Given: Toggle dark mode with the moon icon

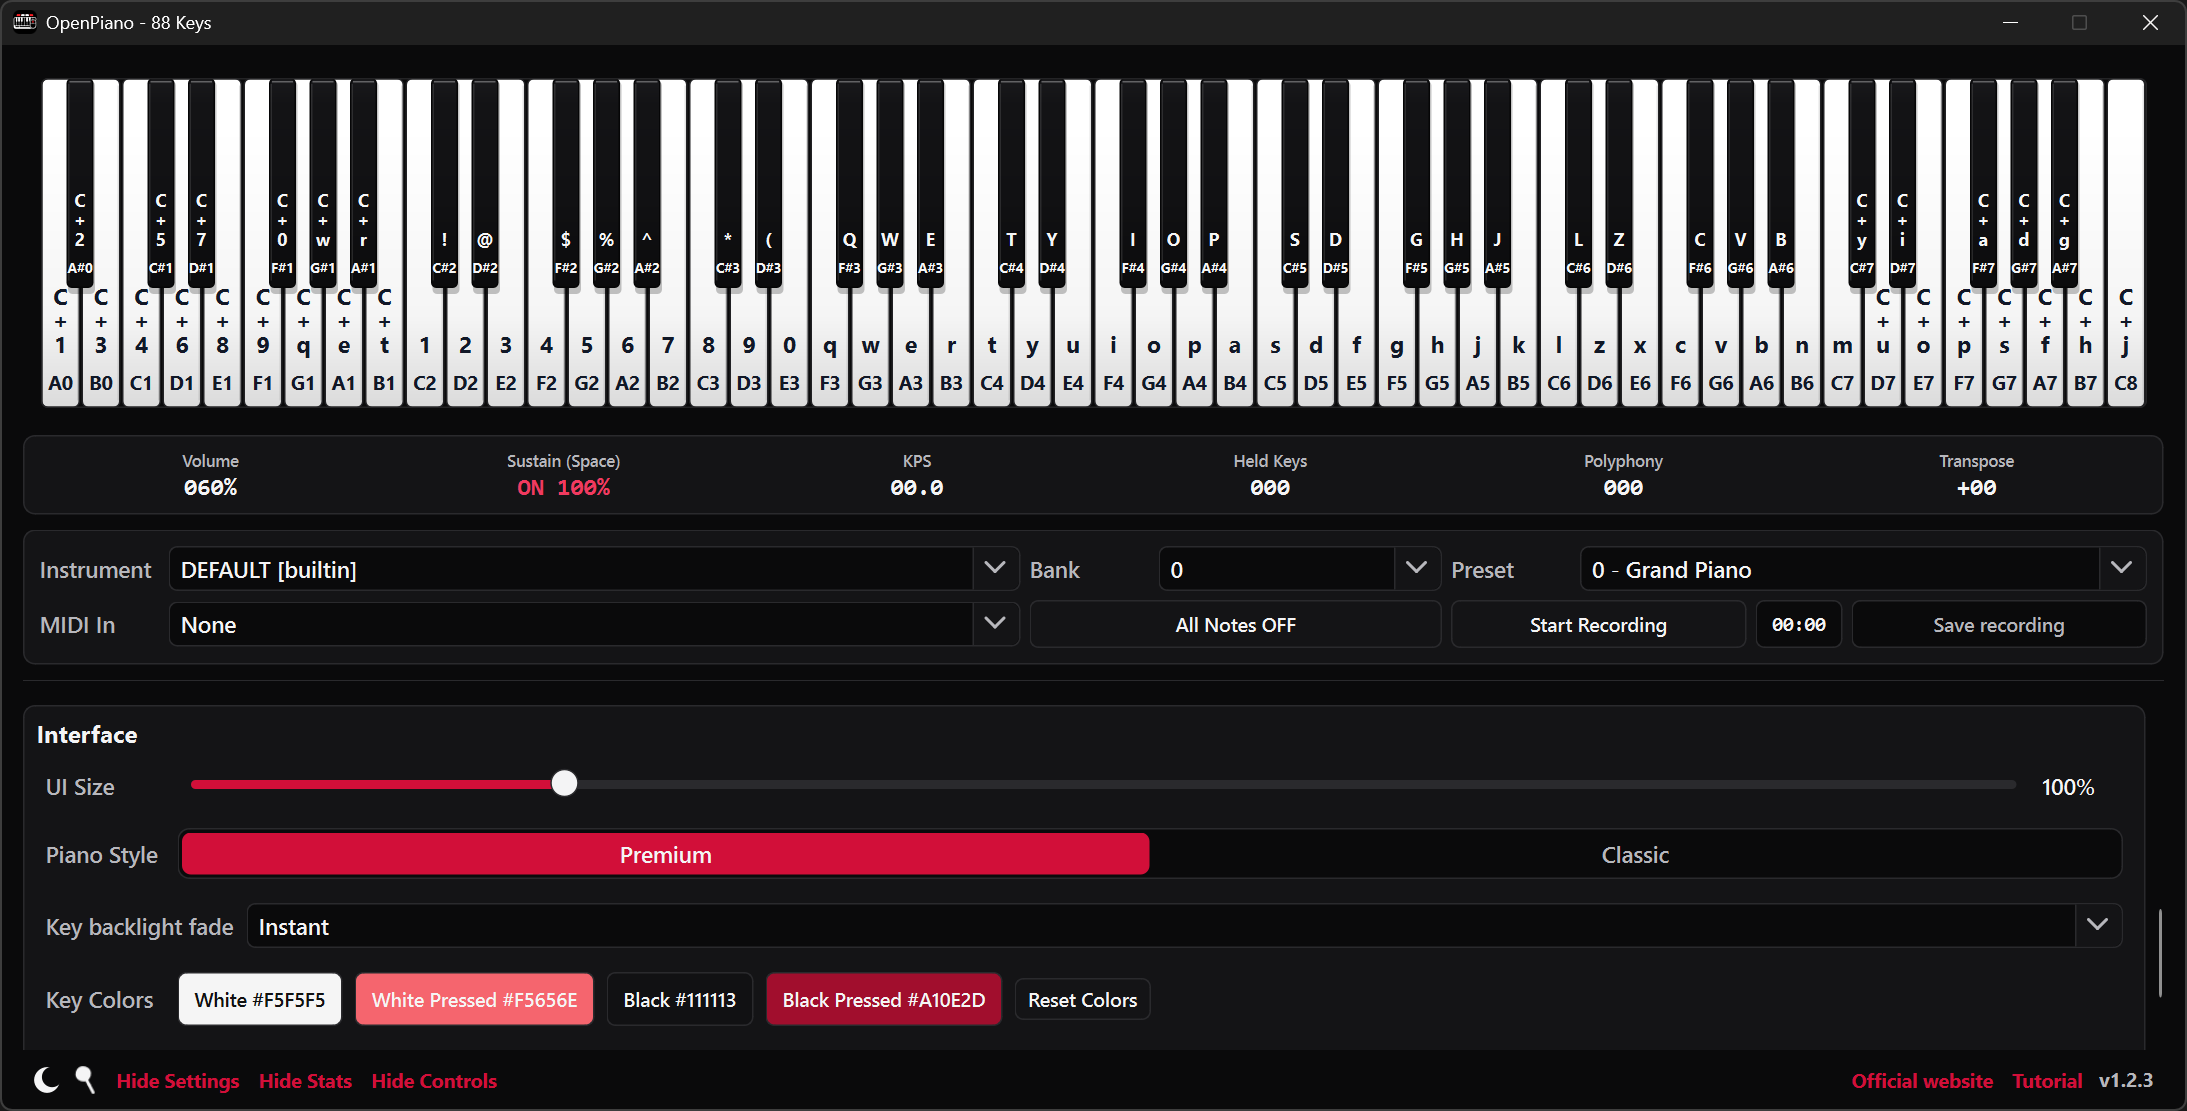Looking at the screenshot, I should click(x=46, y=1080).
